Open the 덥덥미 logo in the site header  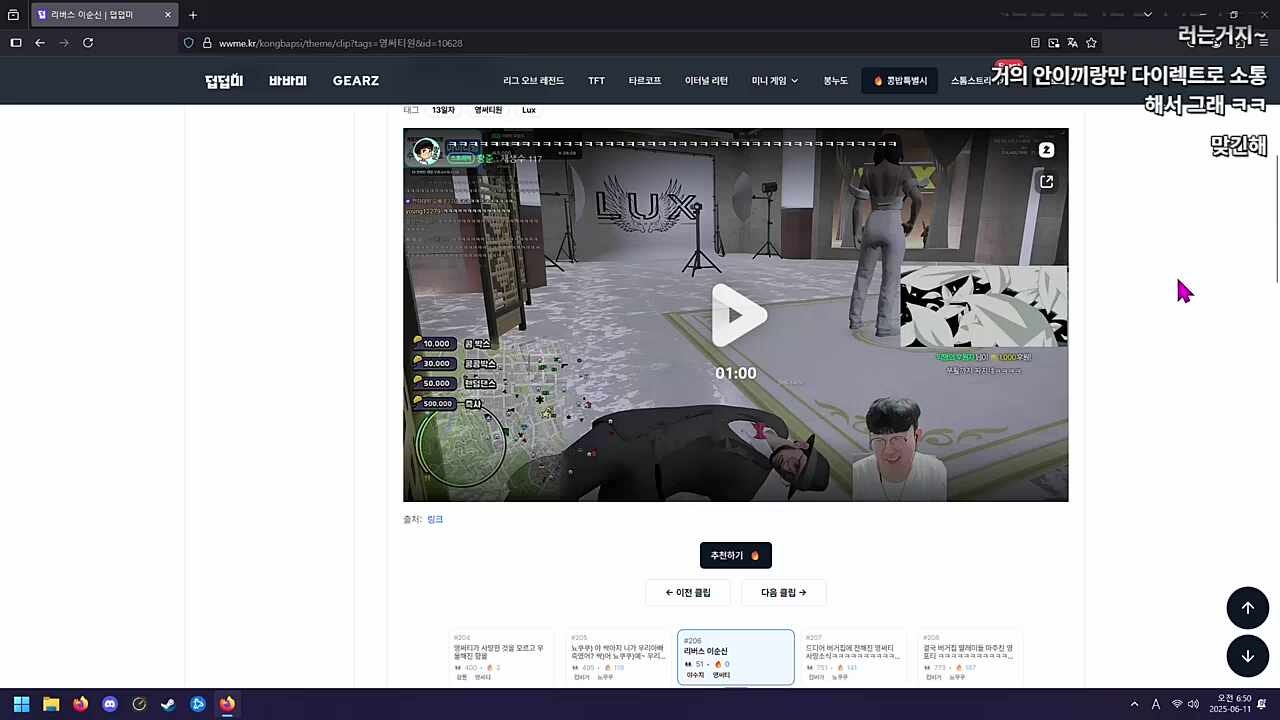pyautogui.click(x=224, y=81)
